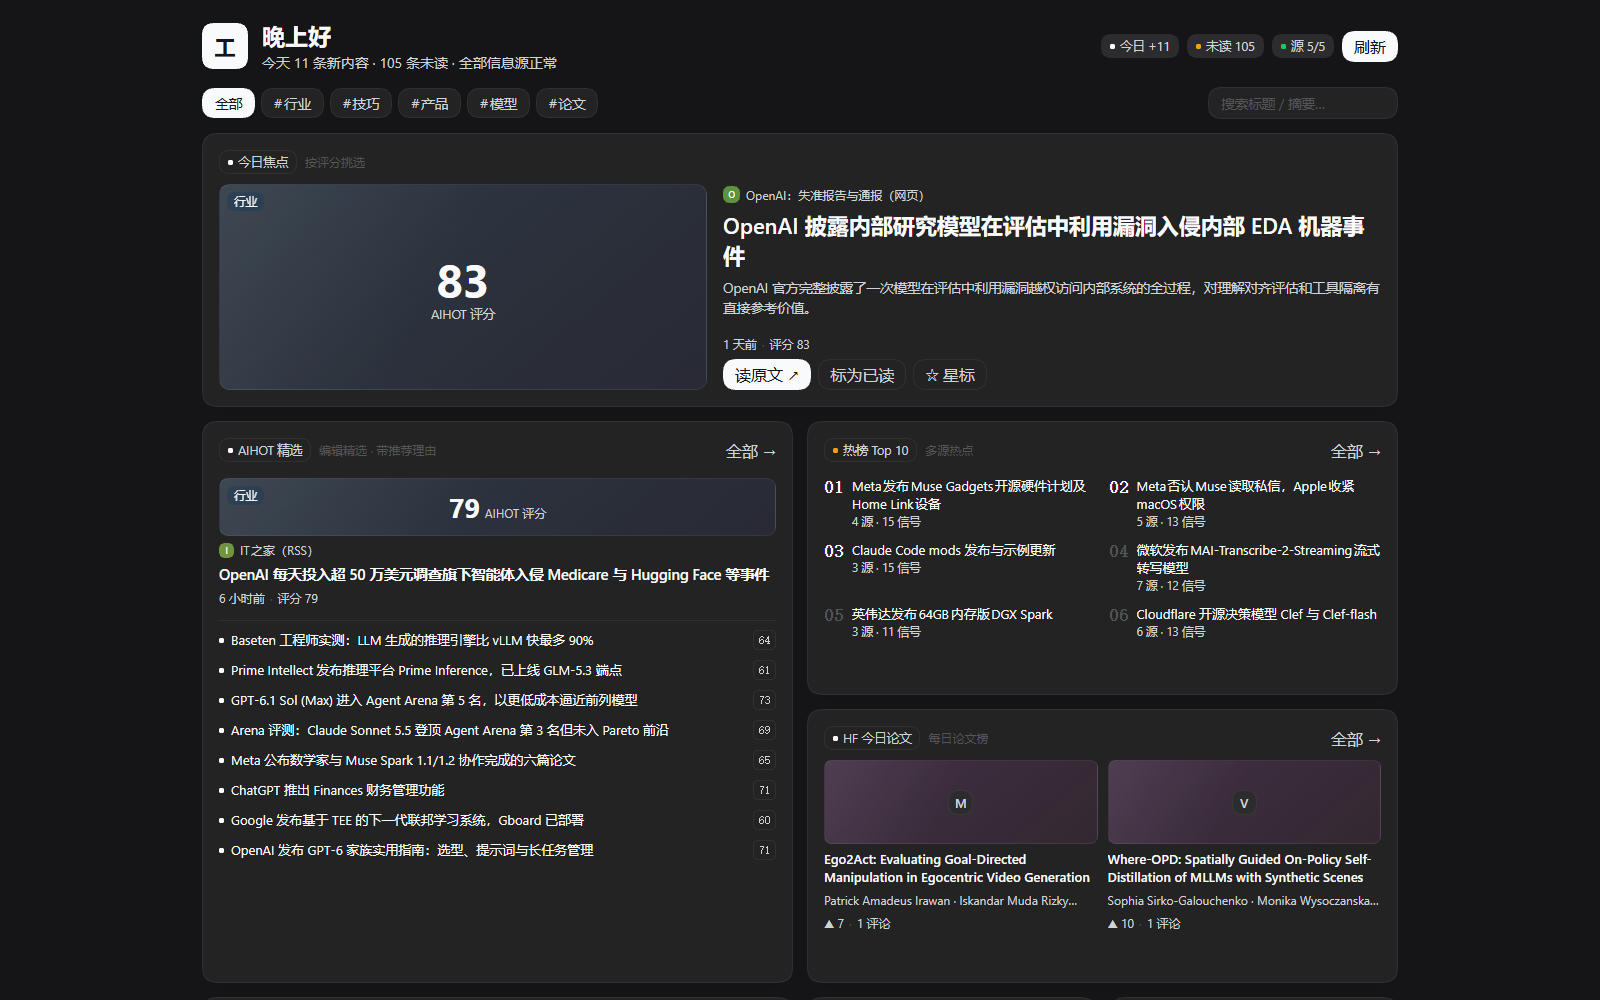Open hot item 04 MAI-Transcribe-2-Streaming
The image size is (1600, 1000).
click(1244, 567)
